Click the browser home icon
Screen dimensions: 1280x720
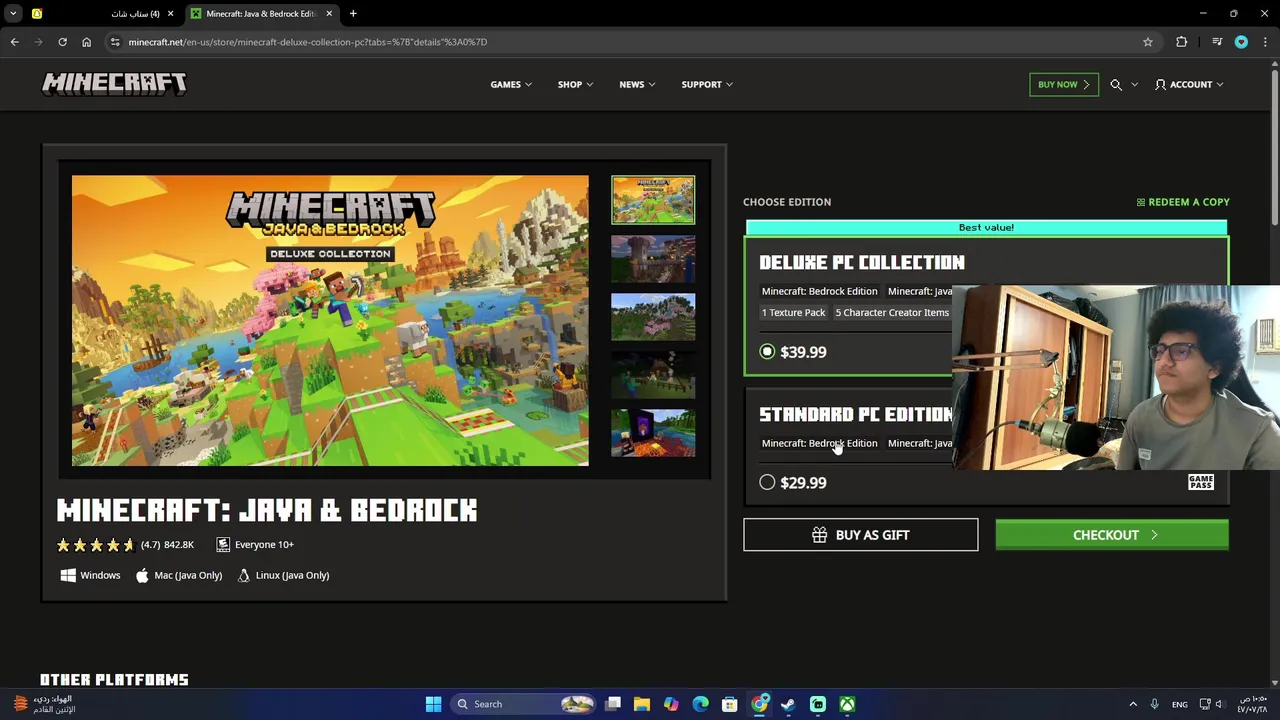pyautogui.click(x=86, y=42)
